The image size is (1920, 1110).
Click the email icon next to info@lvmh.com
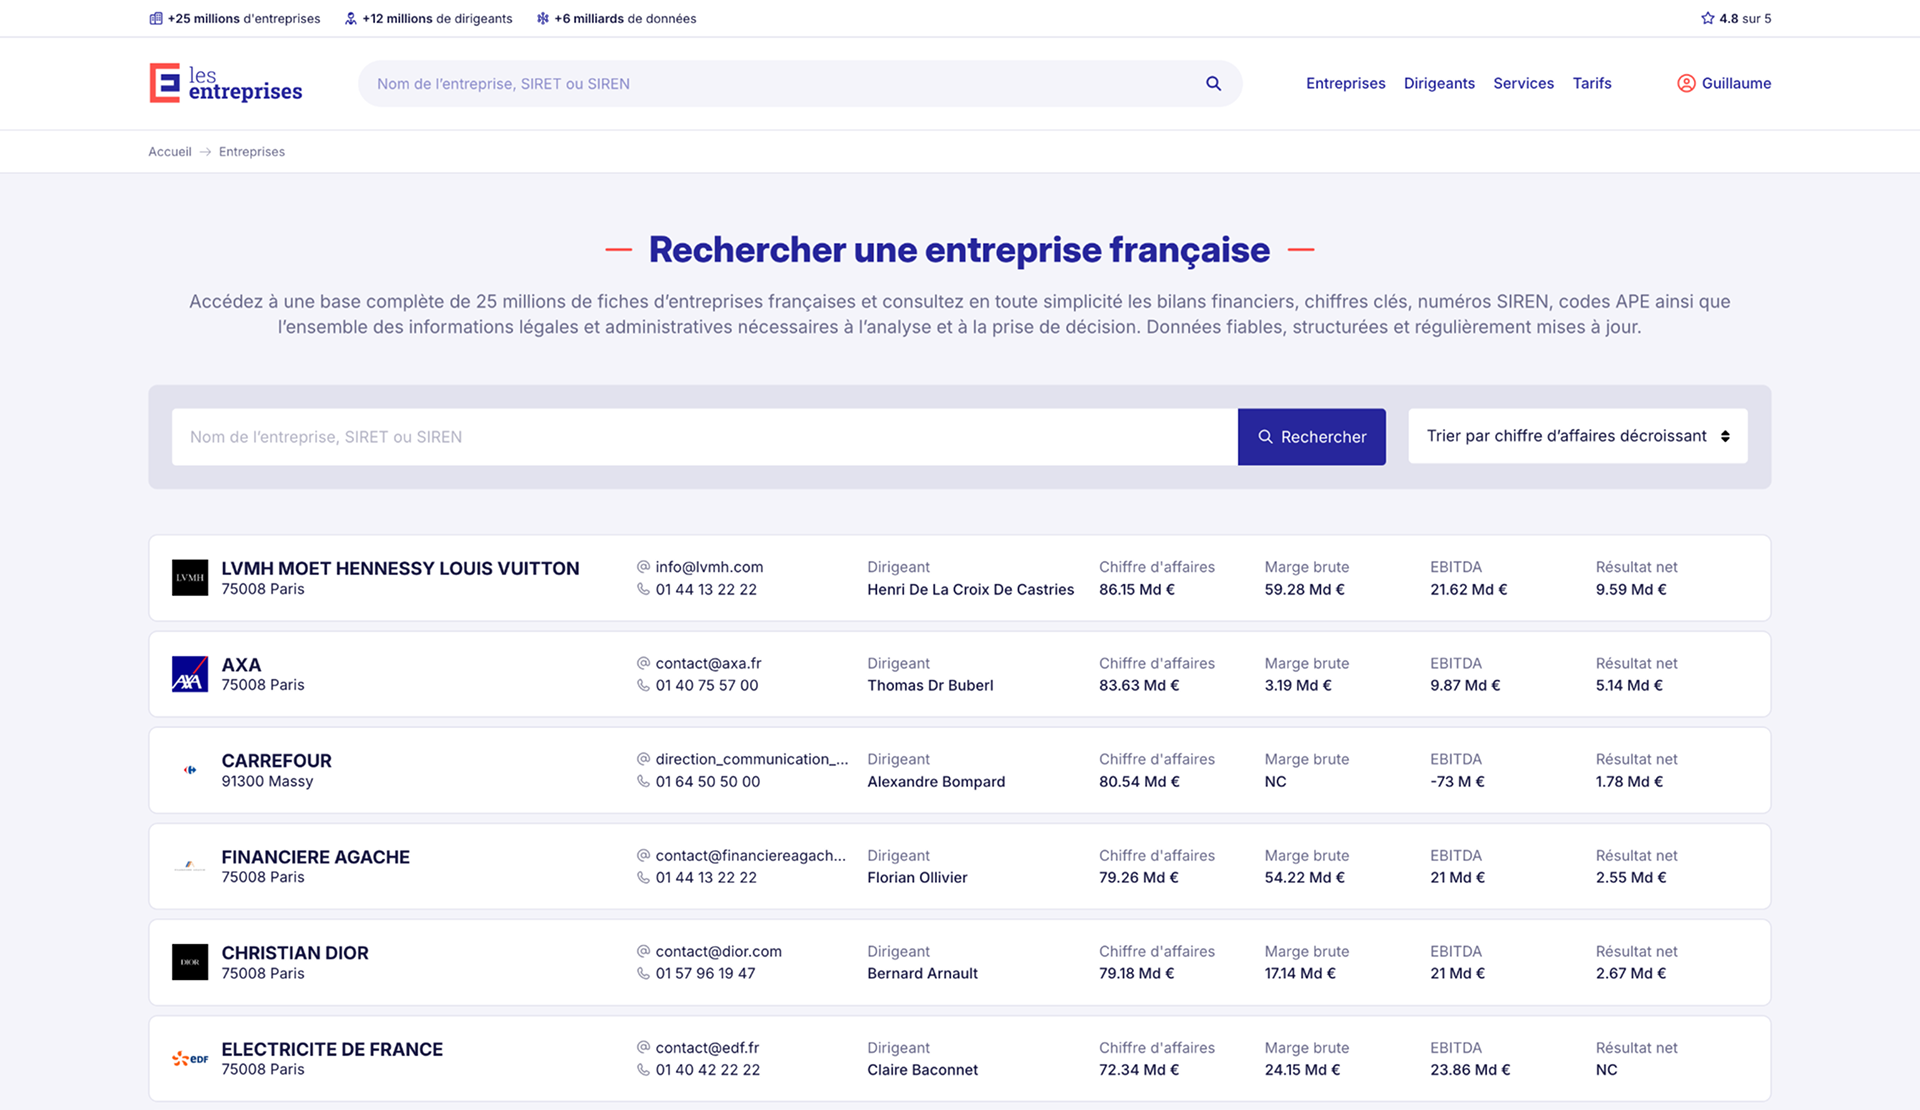[x=644, y=567]
